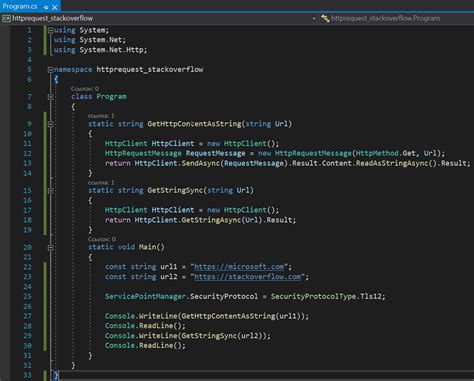Follow the https://microsoft.com link
Viewport: 474px width, 381px height.
239,267
